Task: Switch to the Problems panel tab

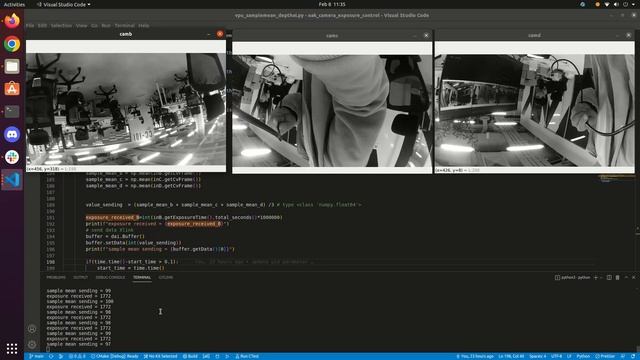Action: coord(56,278)
